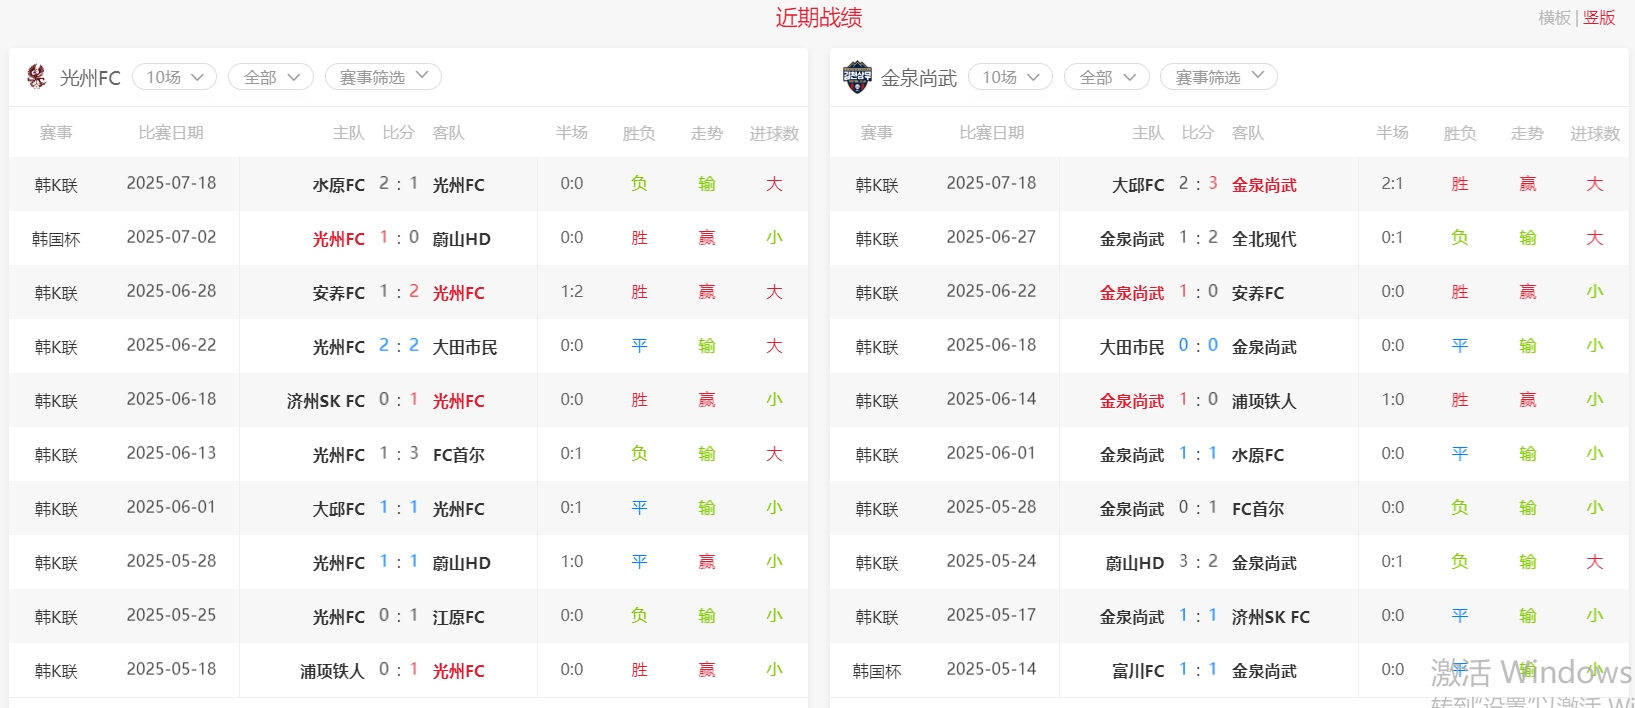Click 浦项铁人 in the 2025-05-18 match row
This screenshot has height=708, width=1635.
click(x=332, y=671)
